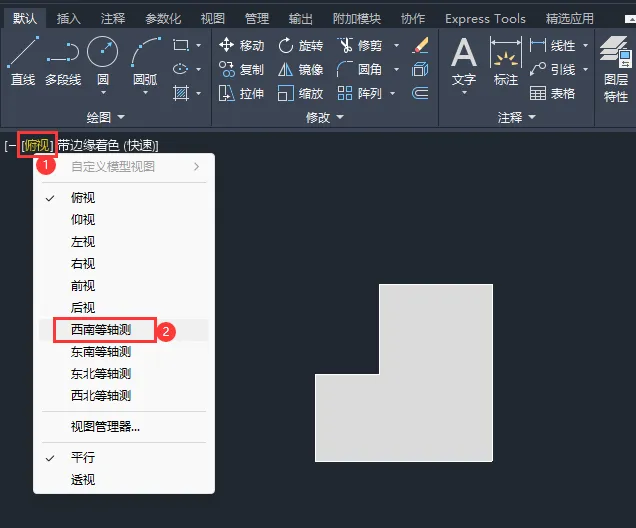Expand the Fillet (圆角) dropdown arrow
The height and width of the screenshot is (528, 636).
[396, 69]
